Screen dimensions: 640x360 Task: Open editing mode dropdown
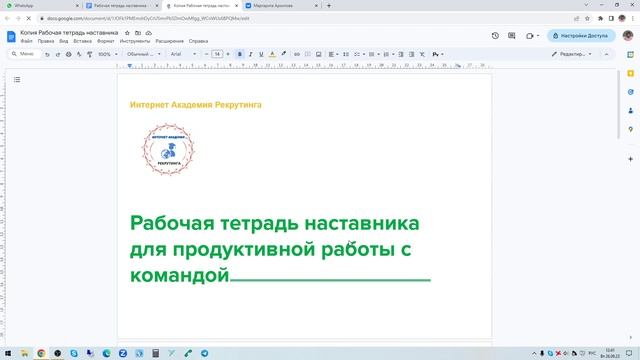click(571, 54)
